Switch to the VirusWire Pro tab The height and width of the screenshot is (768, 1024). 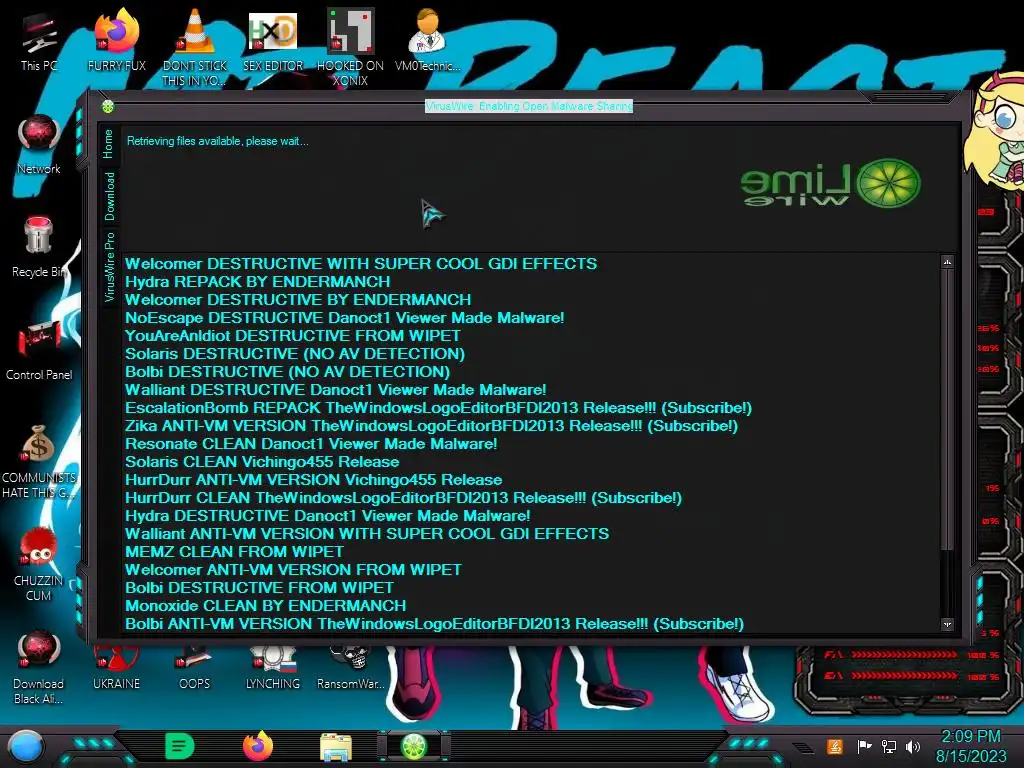point(108,267)
